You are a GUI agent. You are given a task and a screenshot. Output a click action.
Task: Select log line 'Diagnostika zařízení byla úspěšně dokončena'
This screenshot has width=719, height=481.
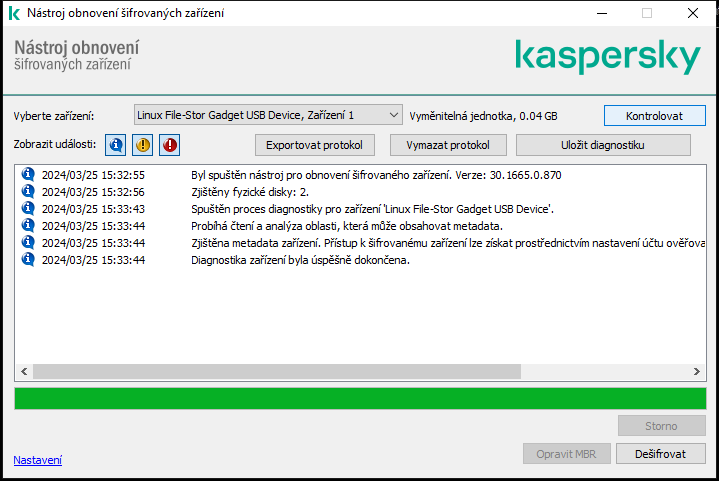(x=300, y=260)
